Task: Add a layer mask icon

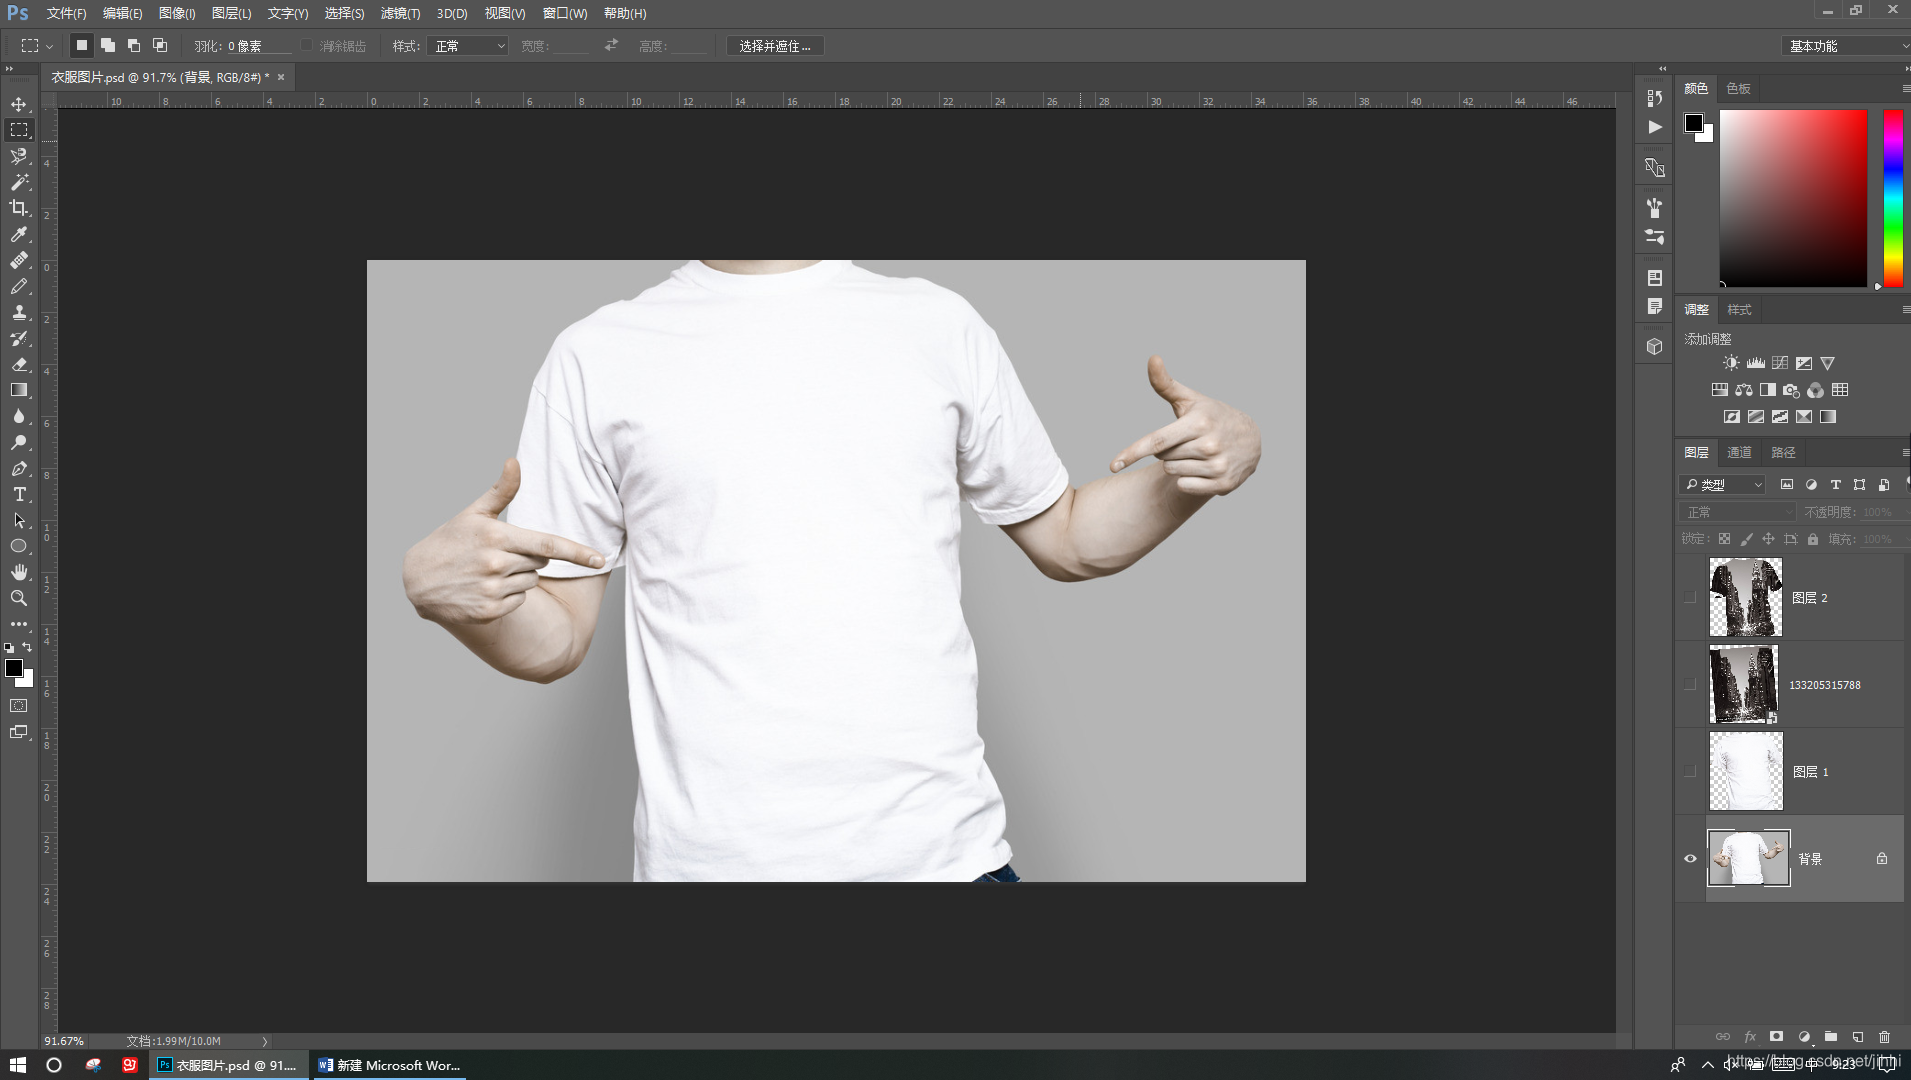Action: [1777, 1037]
